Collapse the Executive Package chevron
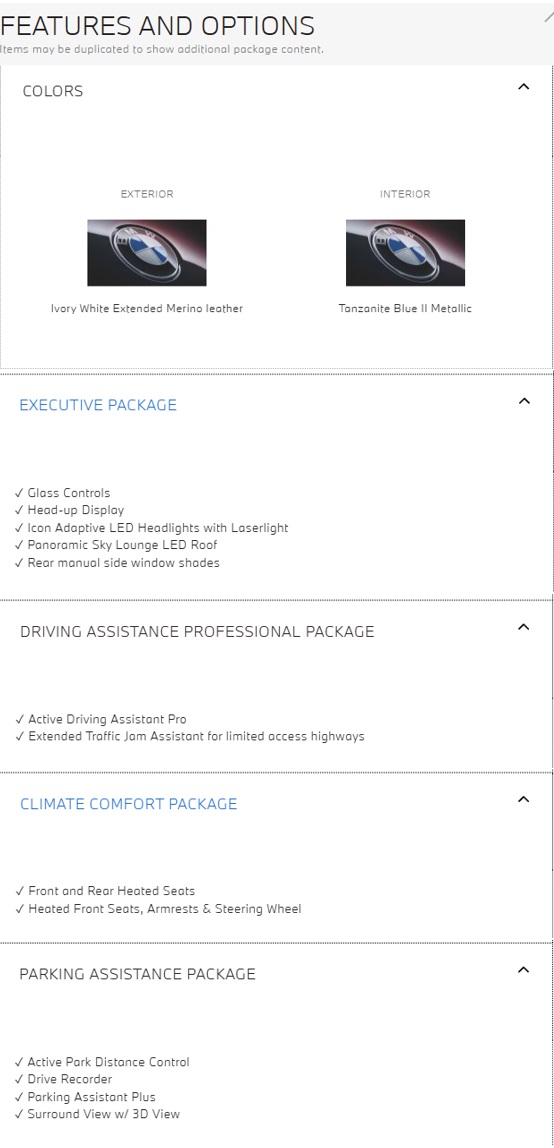Image resolution: width=554 pixels, height=1148 pixels. pyautogui.click(x=524, y=400)
